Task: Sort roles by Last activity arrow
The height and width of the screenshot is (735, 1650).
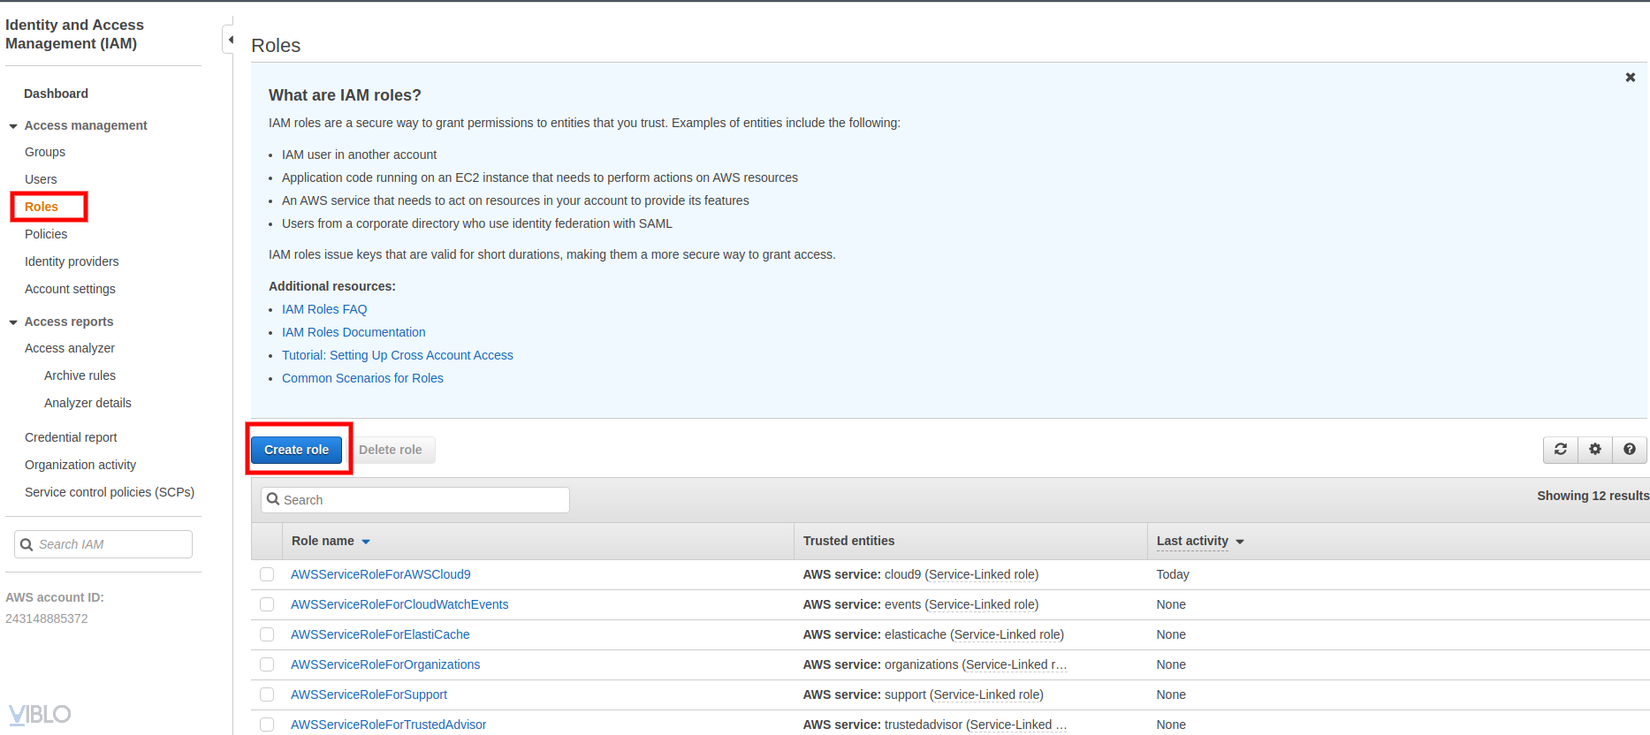Action: pos(1240,542)
